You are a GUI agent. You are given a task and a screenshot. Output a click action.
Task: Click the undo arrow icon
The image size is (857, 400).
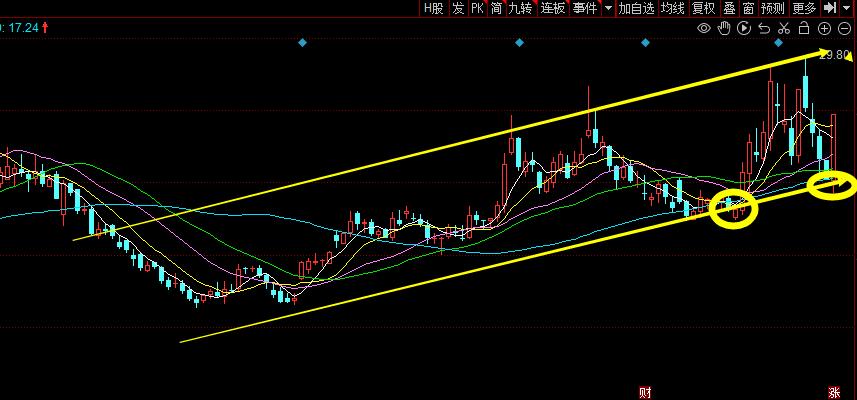point(764,28)
